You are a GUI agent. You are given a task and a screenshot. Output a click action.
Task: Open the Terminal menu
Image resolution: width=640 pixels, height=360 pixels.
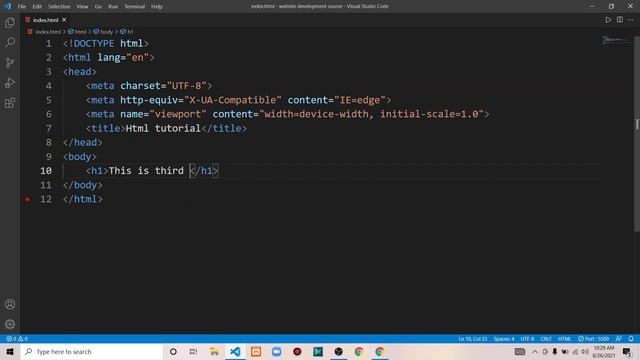134,6
